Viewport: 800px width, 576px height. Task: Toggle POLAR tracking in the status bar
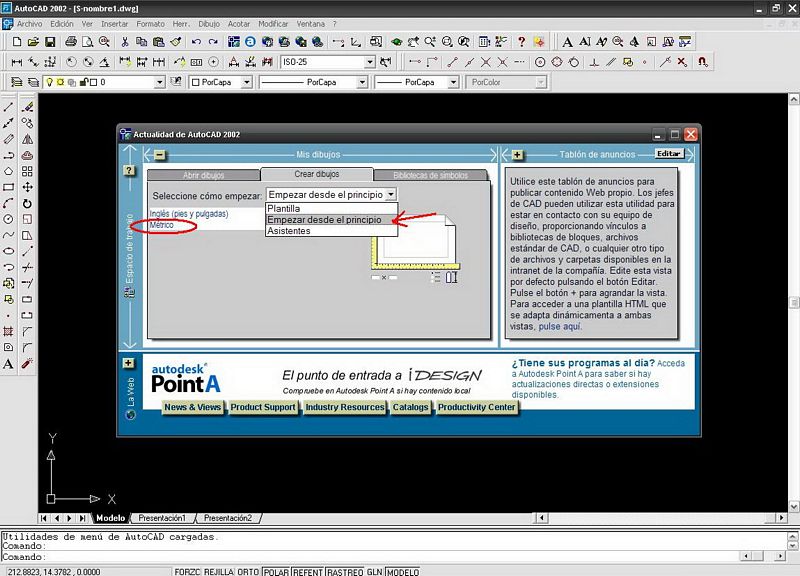(x=276, y=572)
